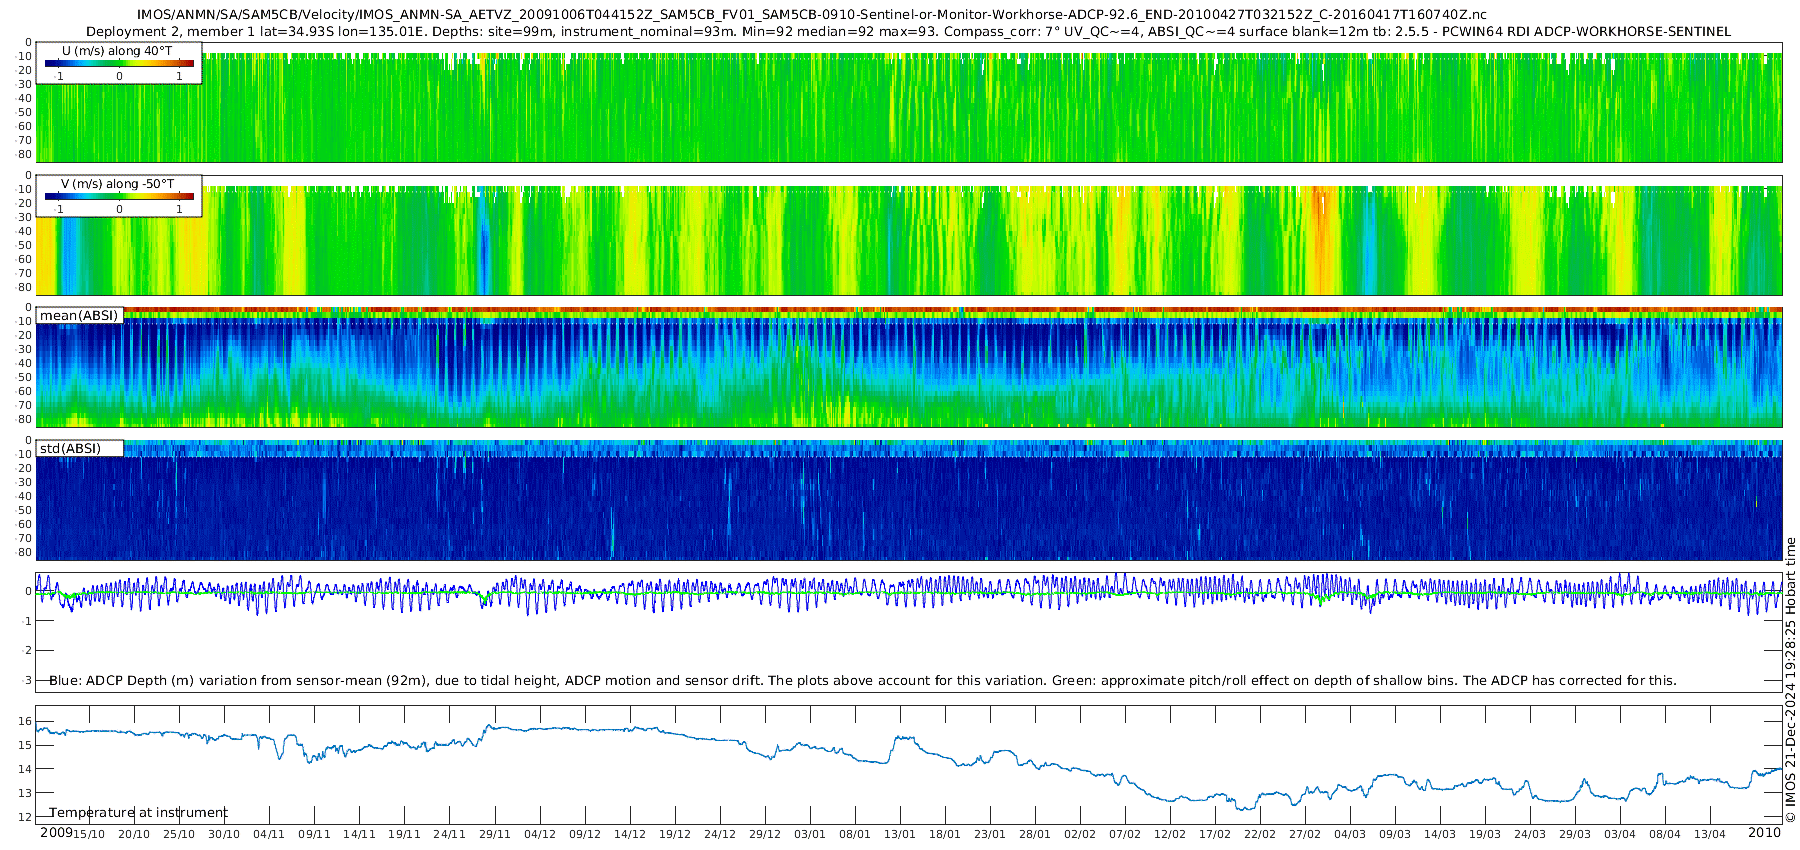Click the 2010 year label on the time axis
Image resolution: width=1800 pixels, height=850 pixels.
[x=1764, y=833]
